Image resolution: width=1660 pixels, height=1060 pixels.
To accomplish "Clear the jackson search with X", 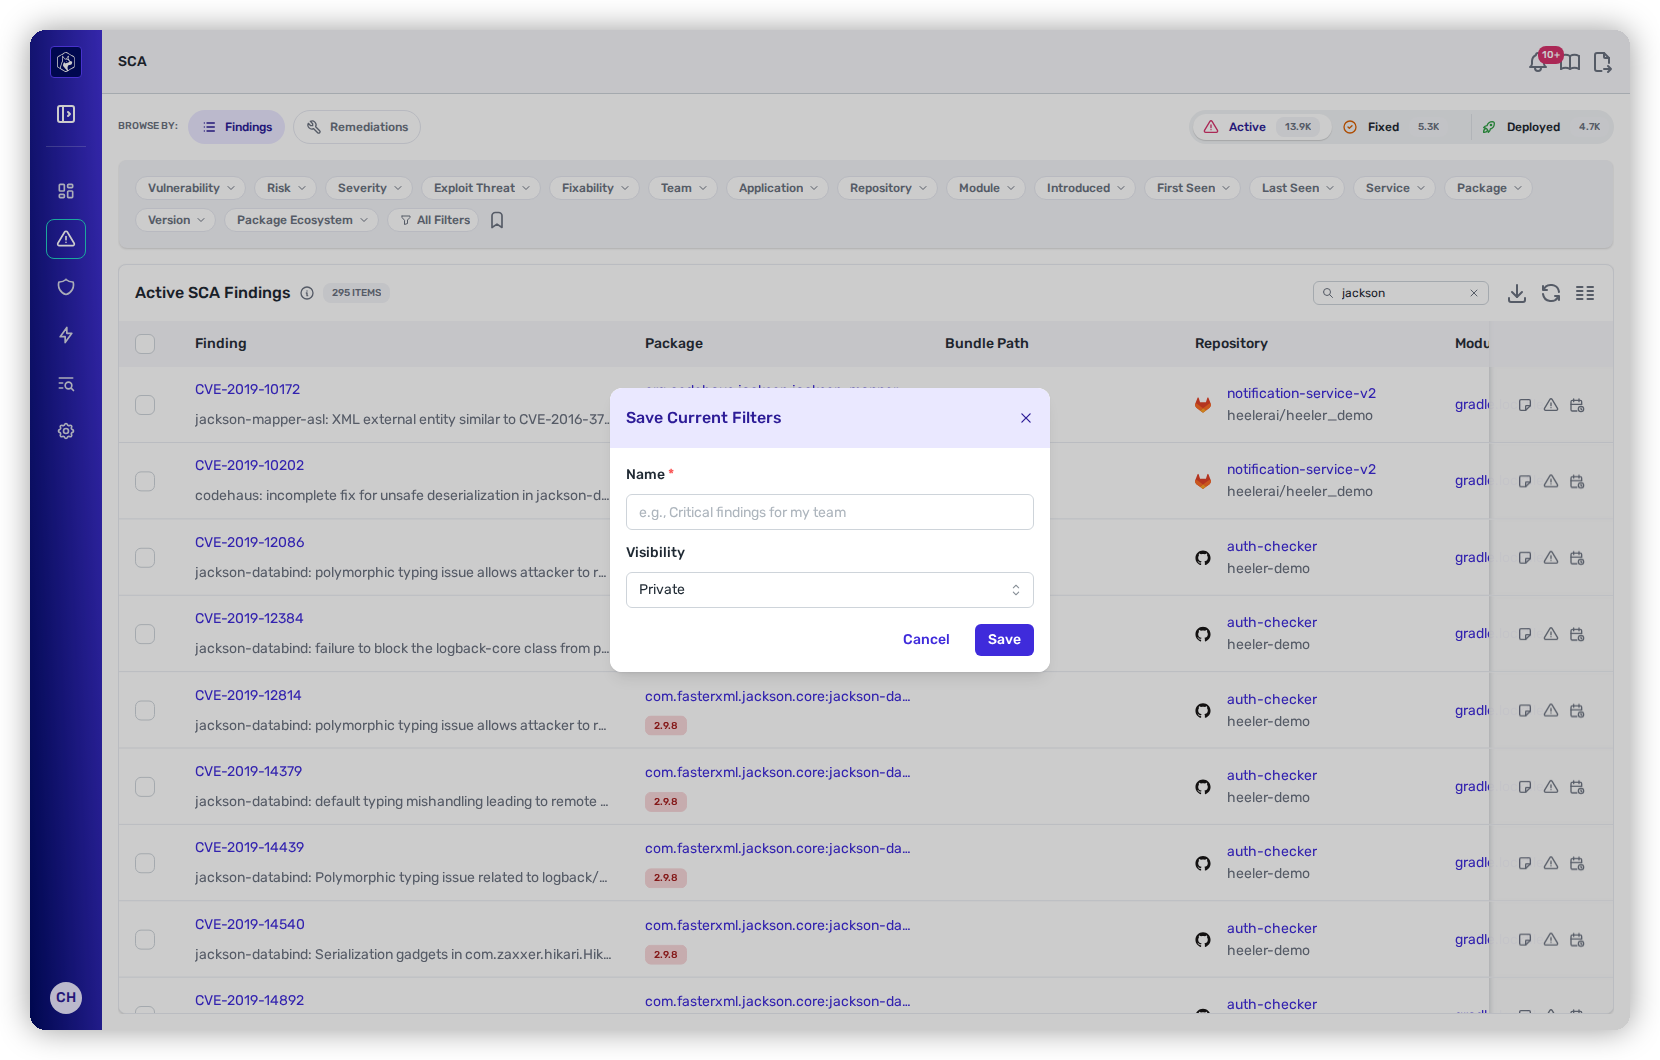I will (x=1474, y=293).
